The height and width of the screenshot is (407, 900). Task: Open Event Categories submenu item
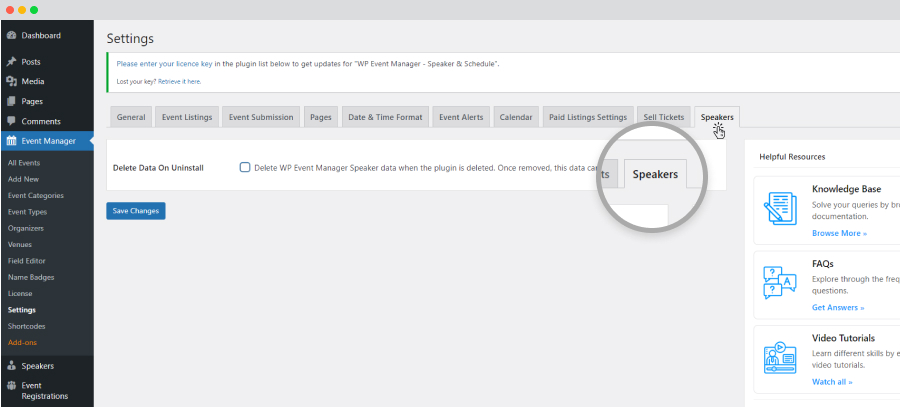click(x=36, y=196)
